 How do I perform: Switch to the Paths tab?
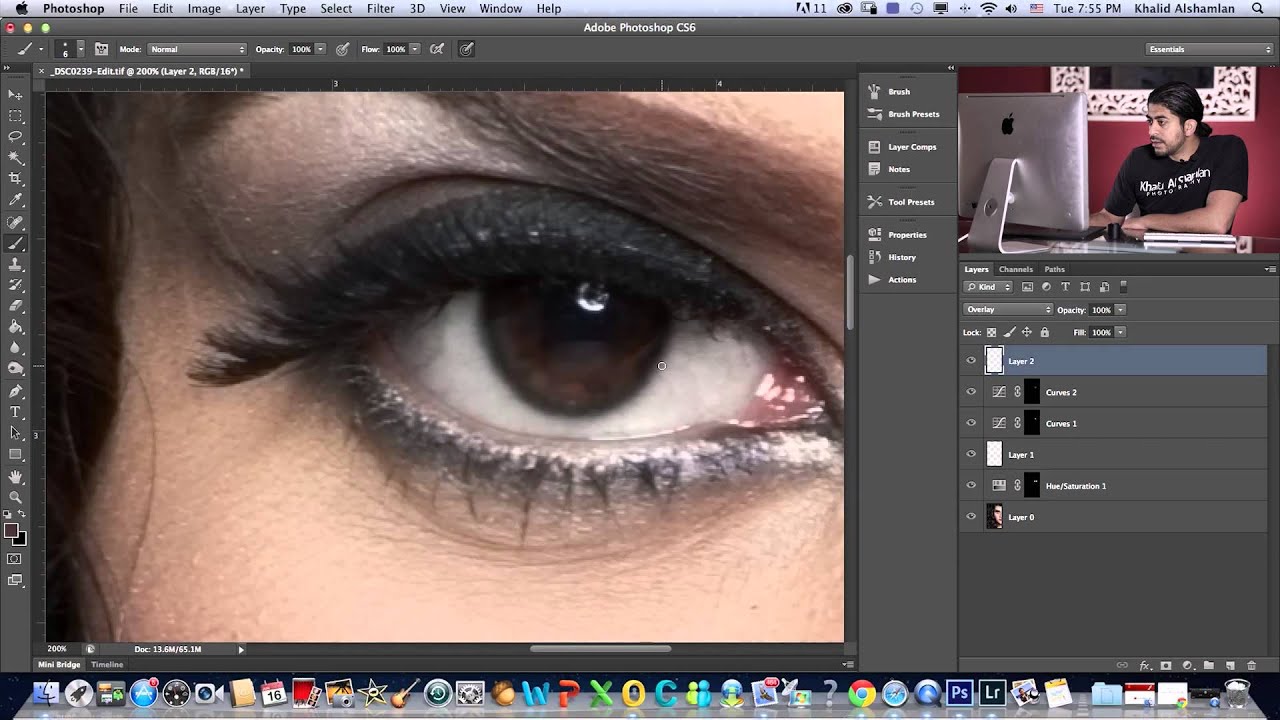pos(1054,269)
